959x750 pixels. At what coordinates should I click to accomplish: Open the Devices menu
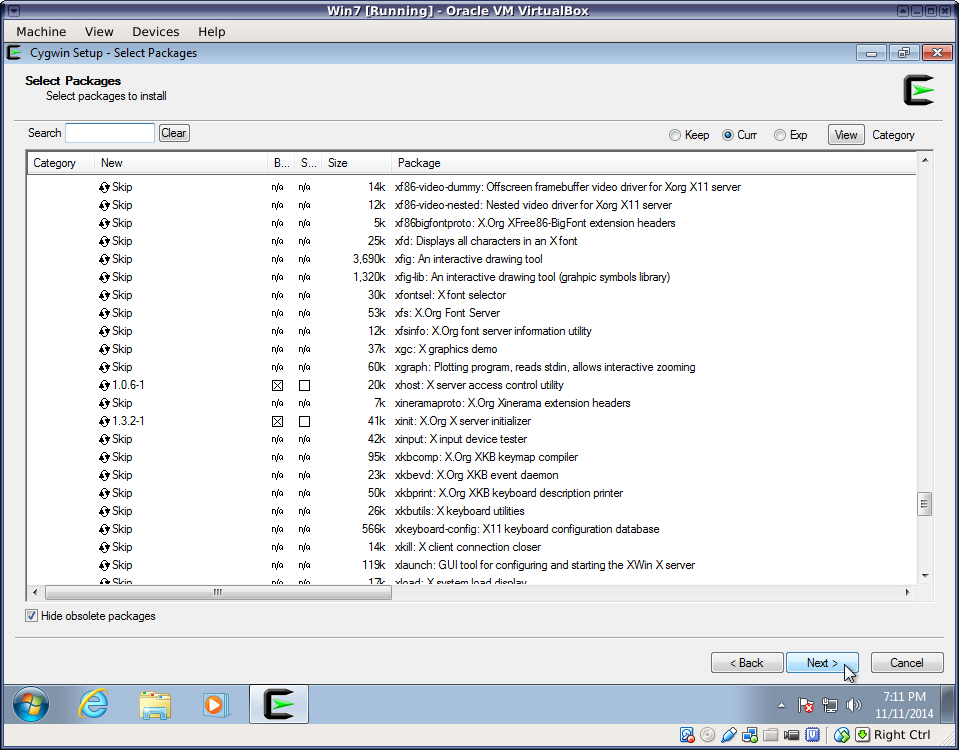tap(155, 32)
